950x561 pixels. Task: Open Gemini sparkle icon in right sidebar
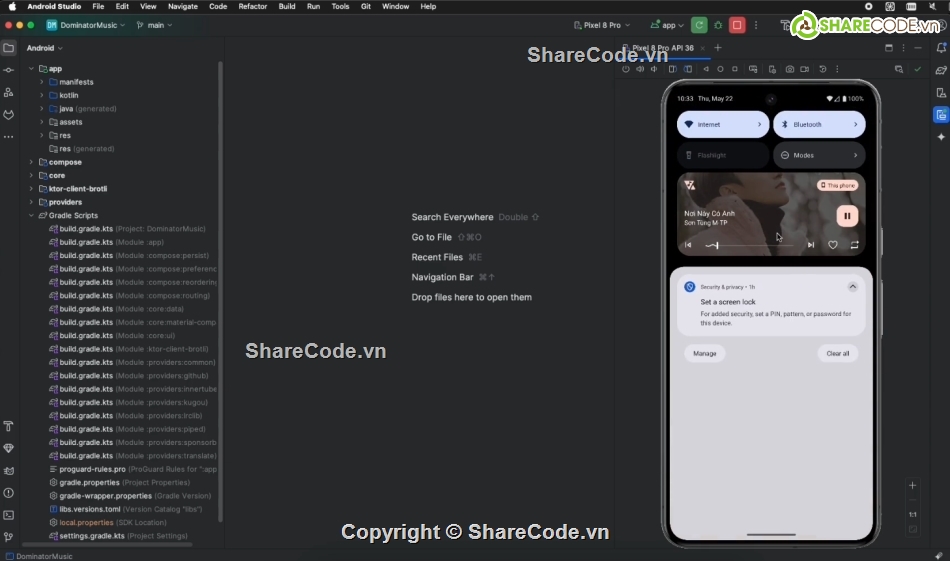941,137
